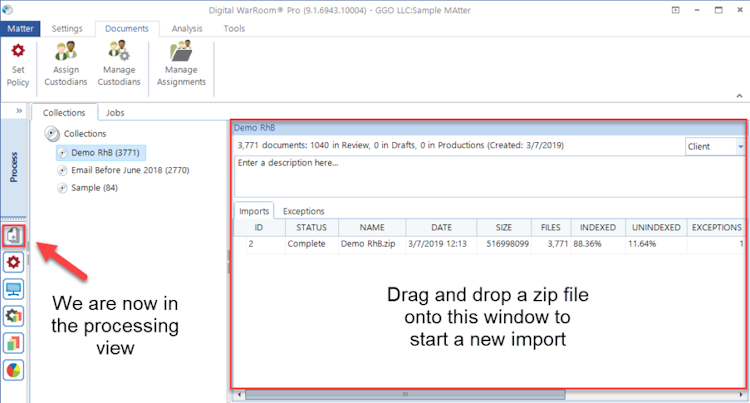
Task: Open the pie chart sidebar icon
Action: point(13,370)
